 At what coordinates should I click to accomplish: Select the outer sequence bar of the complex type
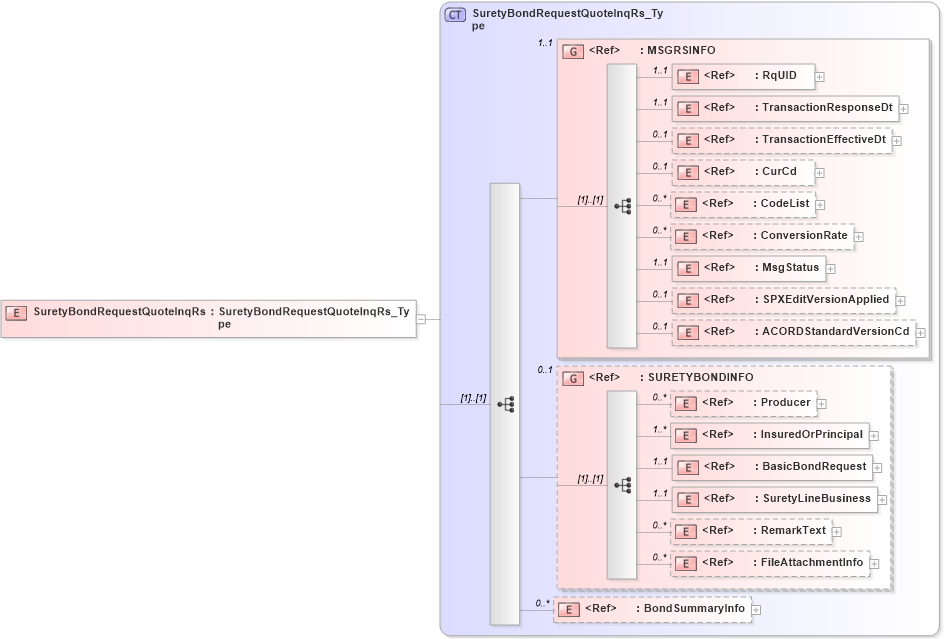(503, 403)
